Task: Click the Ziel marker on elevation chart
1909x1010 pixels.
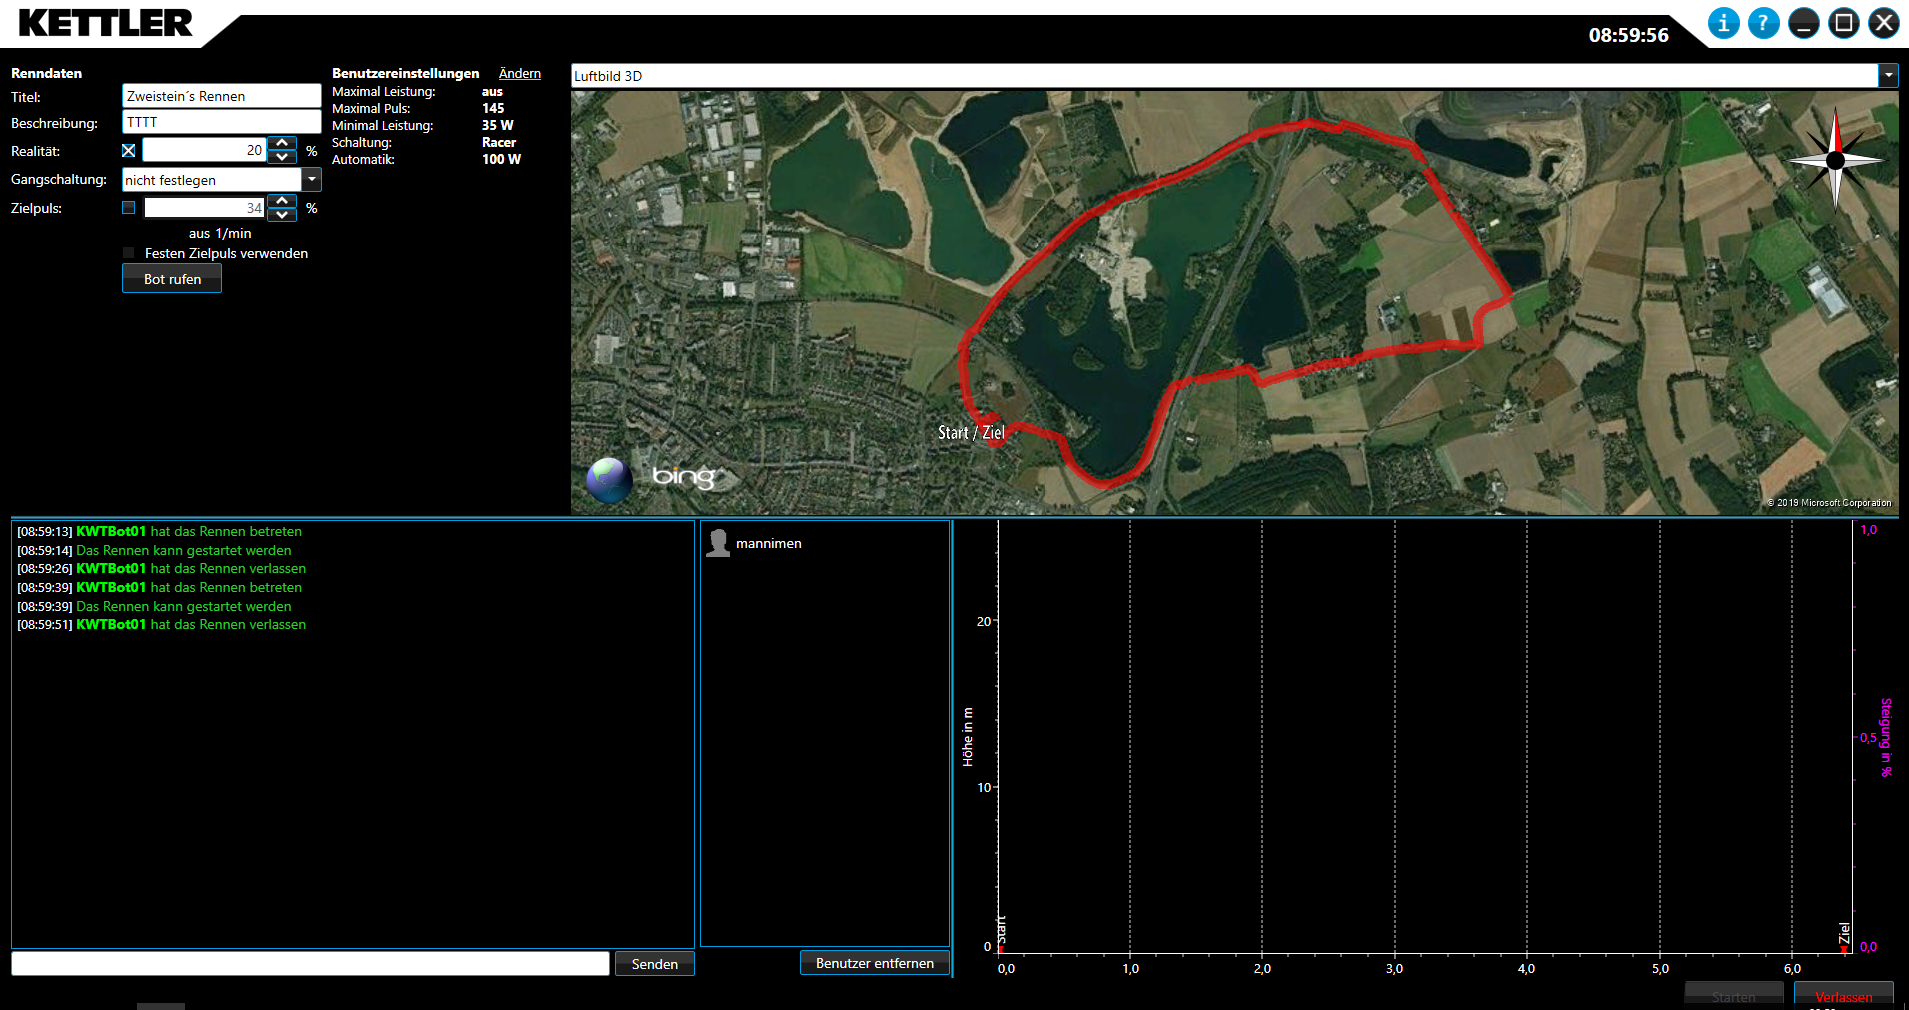Action: coord(1844,937)
